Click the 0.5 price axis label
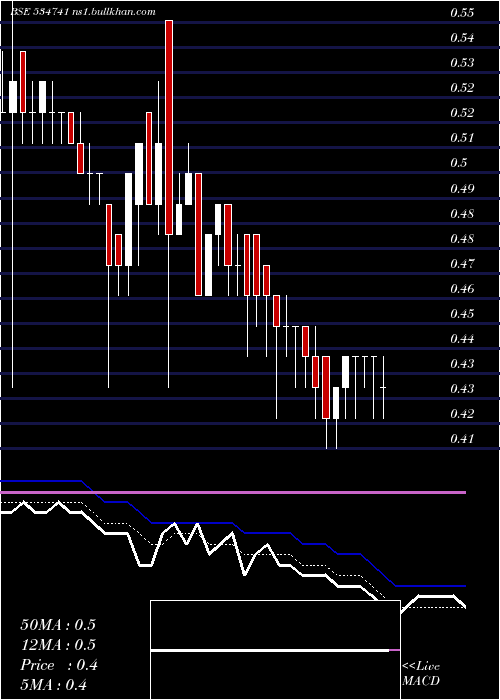 click(x=459, y=163)
